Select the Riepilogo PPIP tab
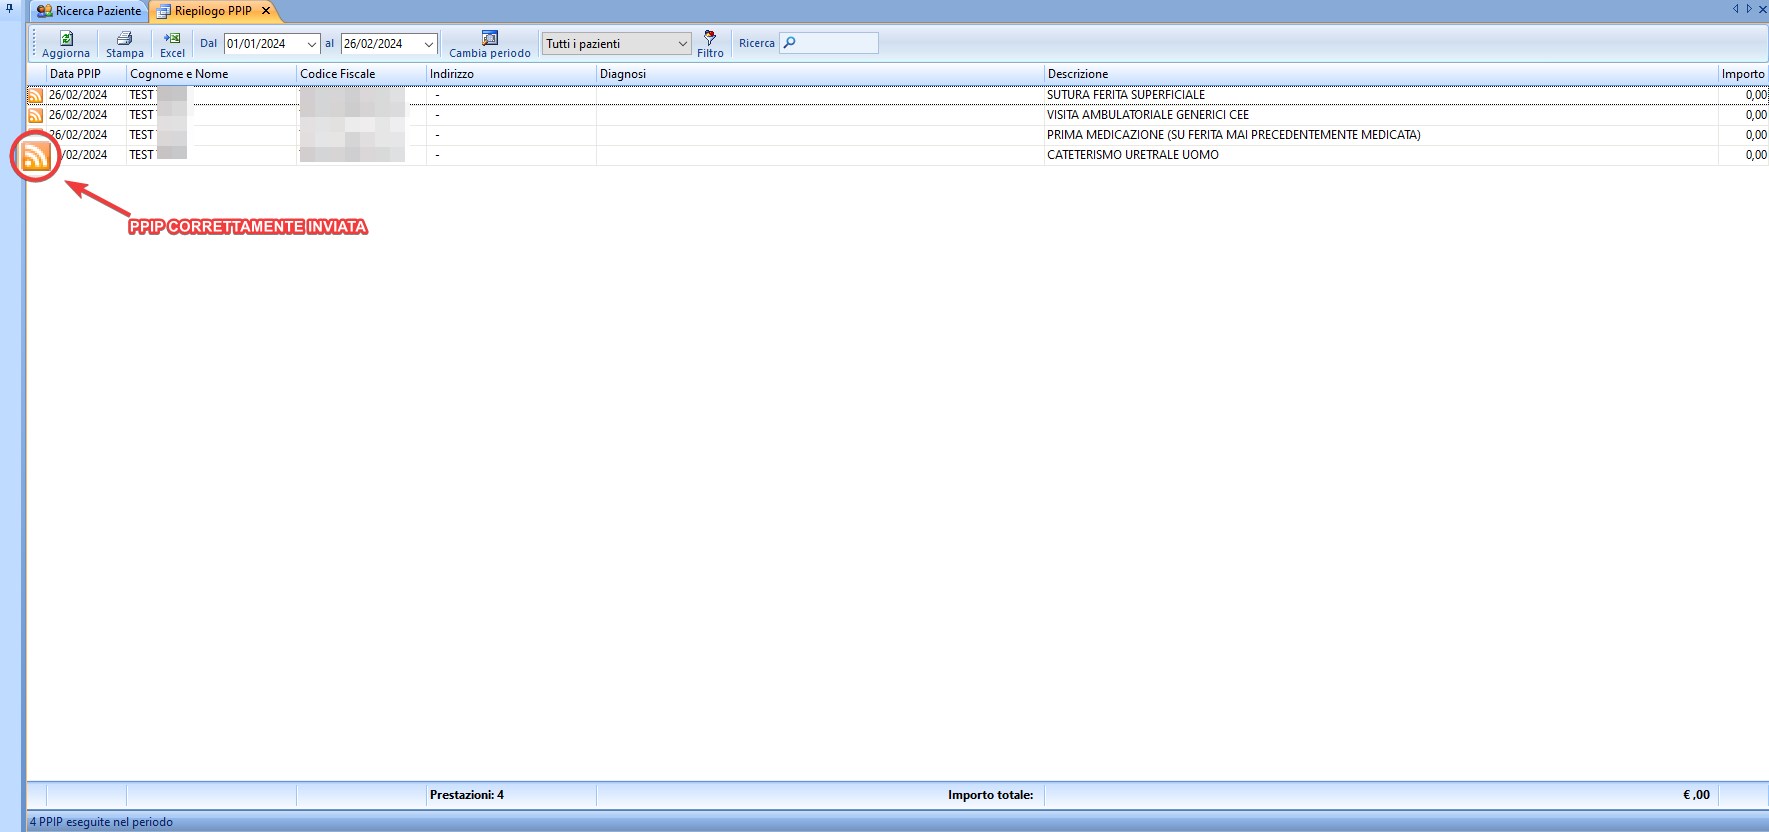Viewport: 1769px width, 832px height. click(x=213, y=11)
